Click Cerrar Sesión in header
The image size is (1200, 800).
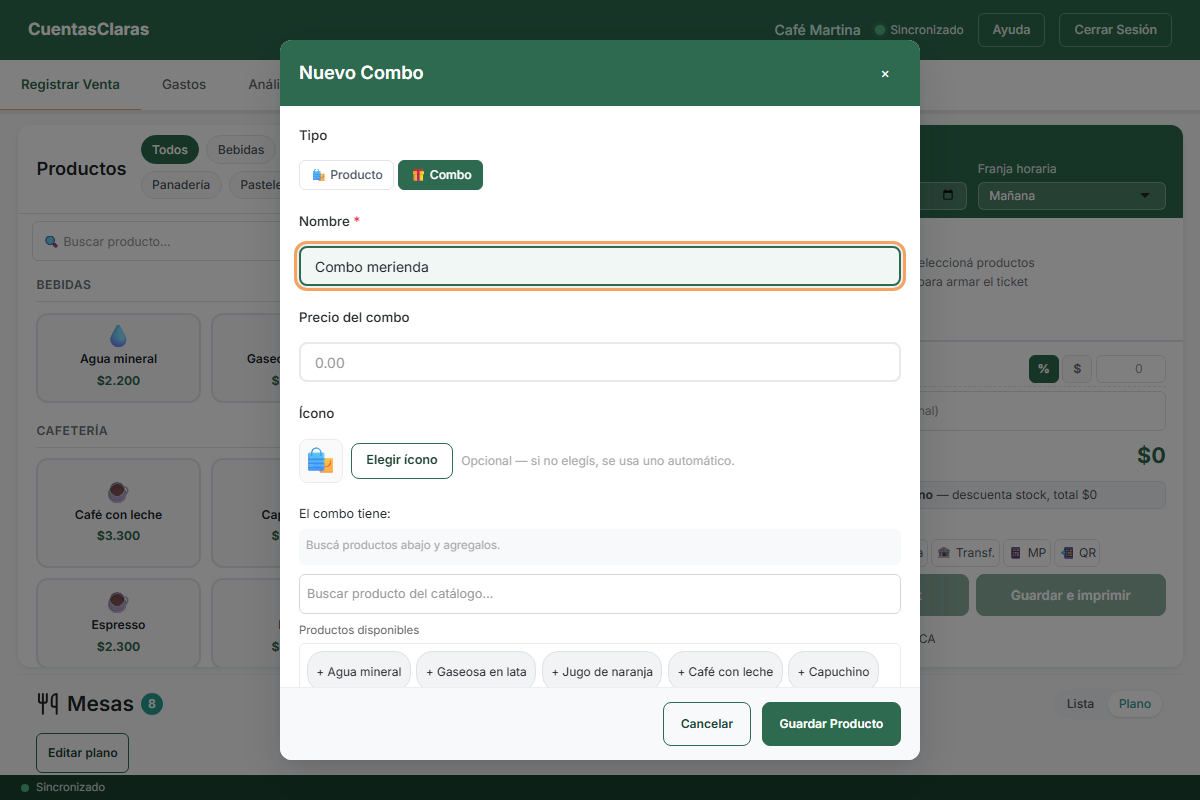[x=1115, y=30]
